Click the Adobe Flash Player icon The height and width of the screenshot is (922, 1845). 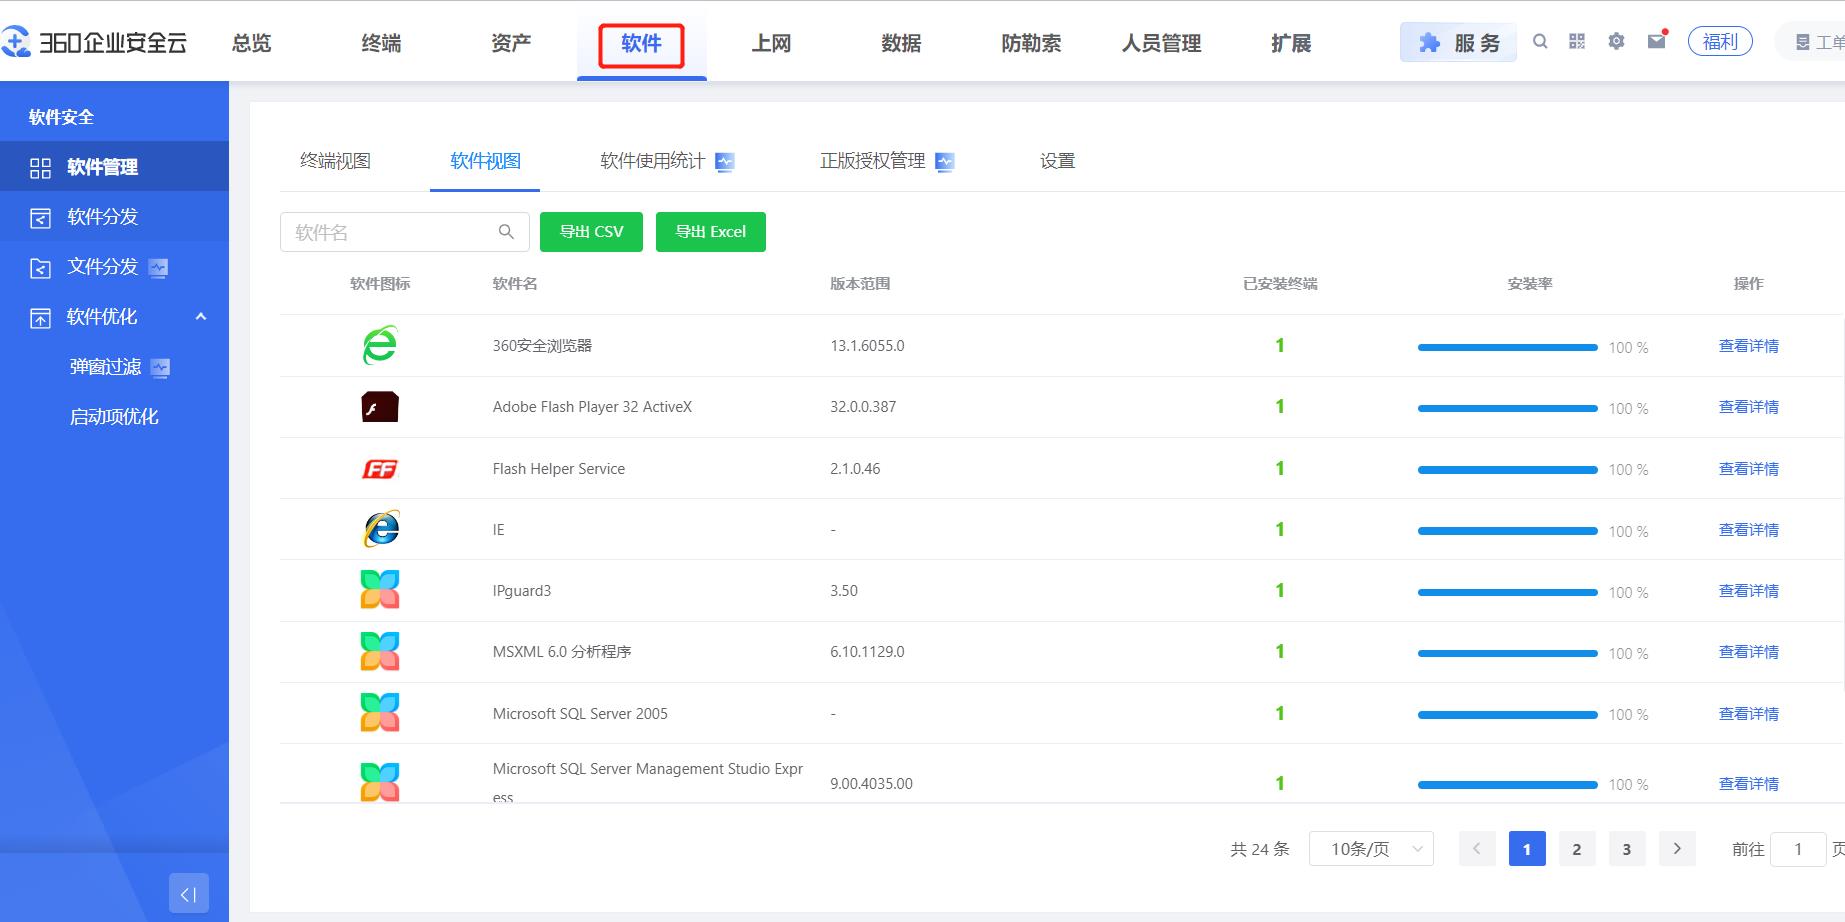380,407
